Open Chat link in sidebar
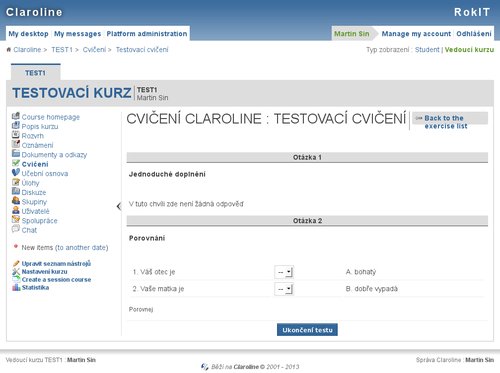 29,230
